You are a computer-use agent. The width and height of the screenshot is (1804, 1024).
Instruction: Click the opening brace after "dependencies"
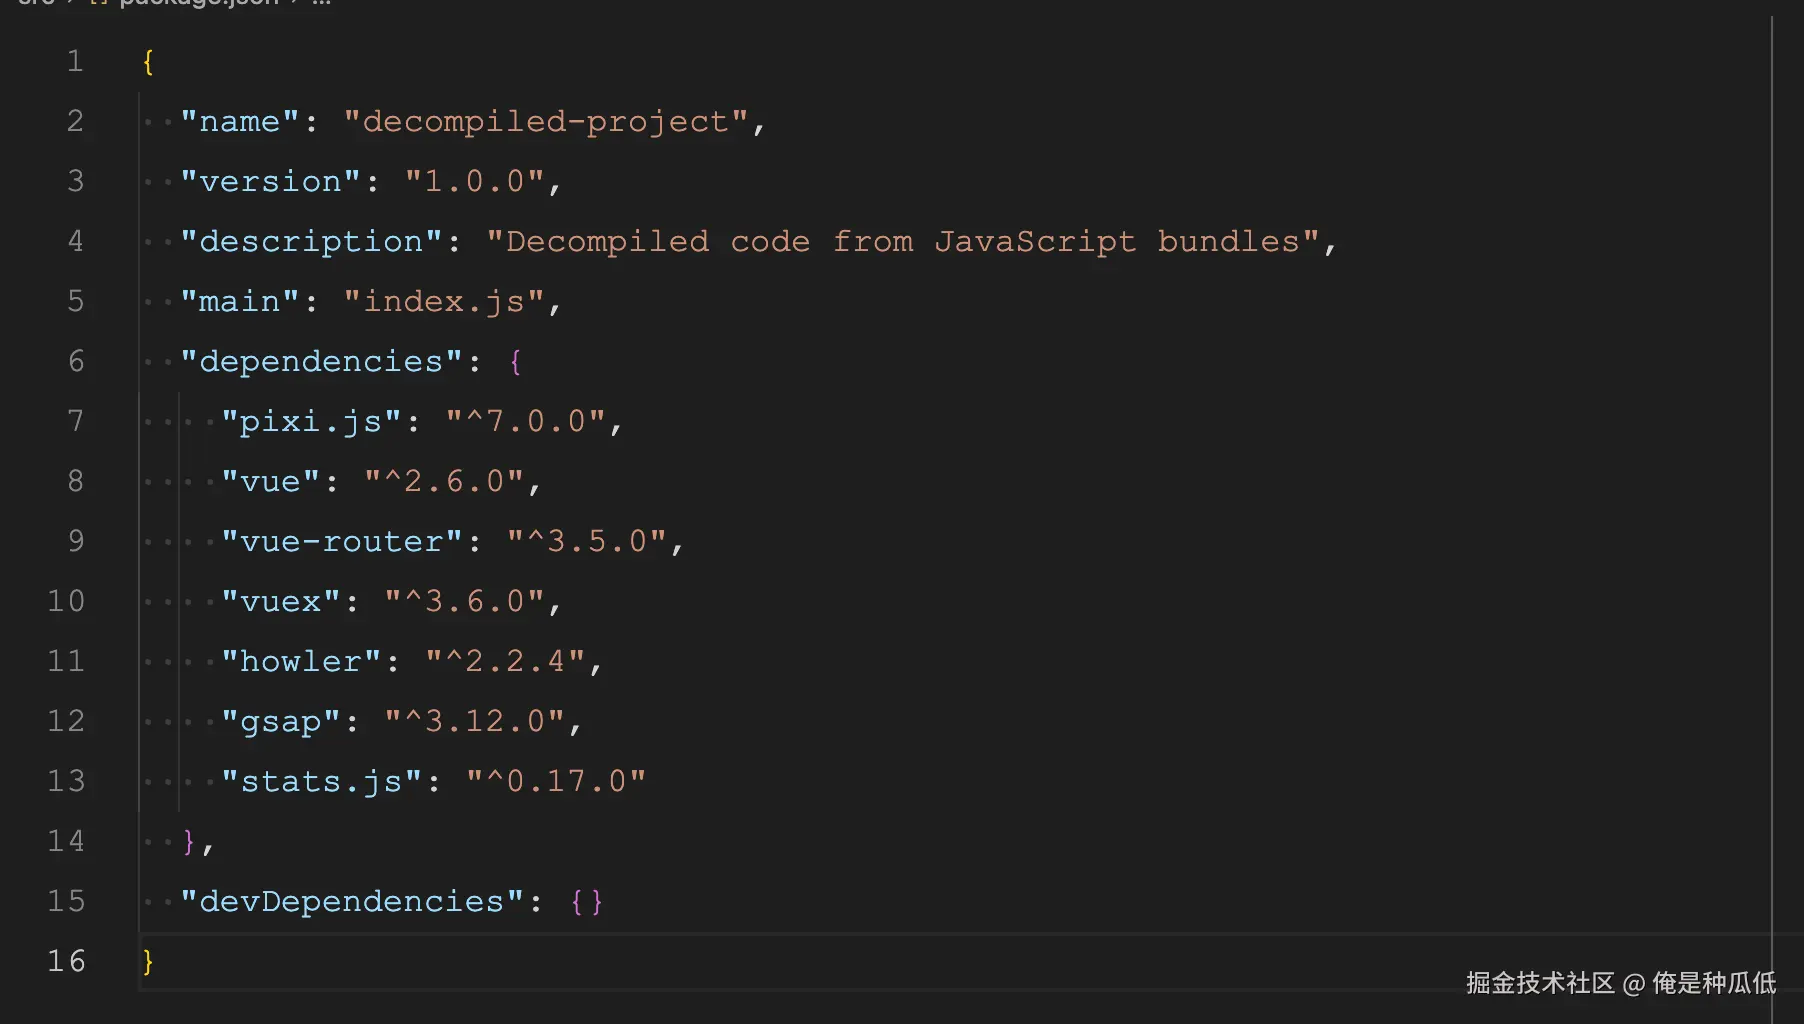(515, 362)
